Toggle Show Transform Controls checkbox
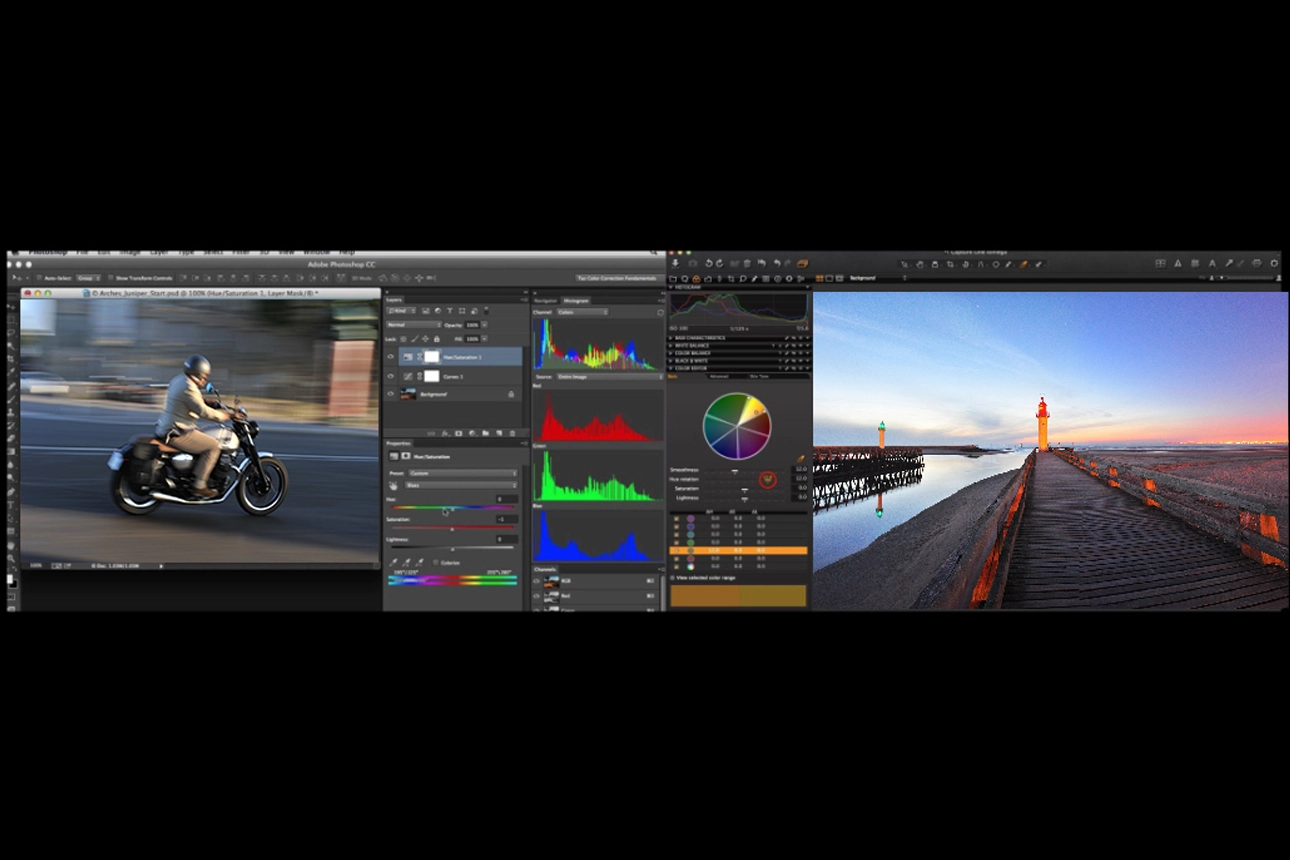This screenshot has height=860, width=1290. [110, 278]
